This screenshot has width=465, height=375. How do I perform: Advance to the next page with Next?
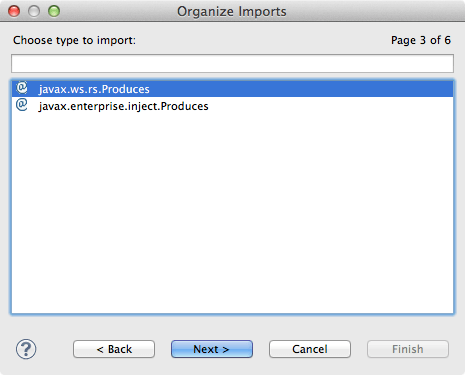click(x=212, y=349)
